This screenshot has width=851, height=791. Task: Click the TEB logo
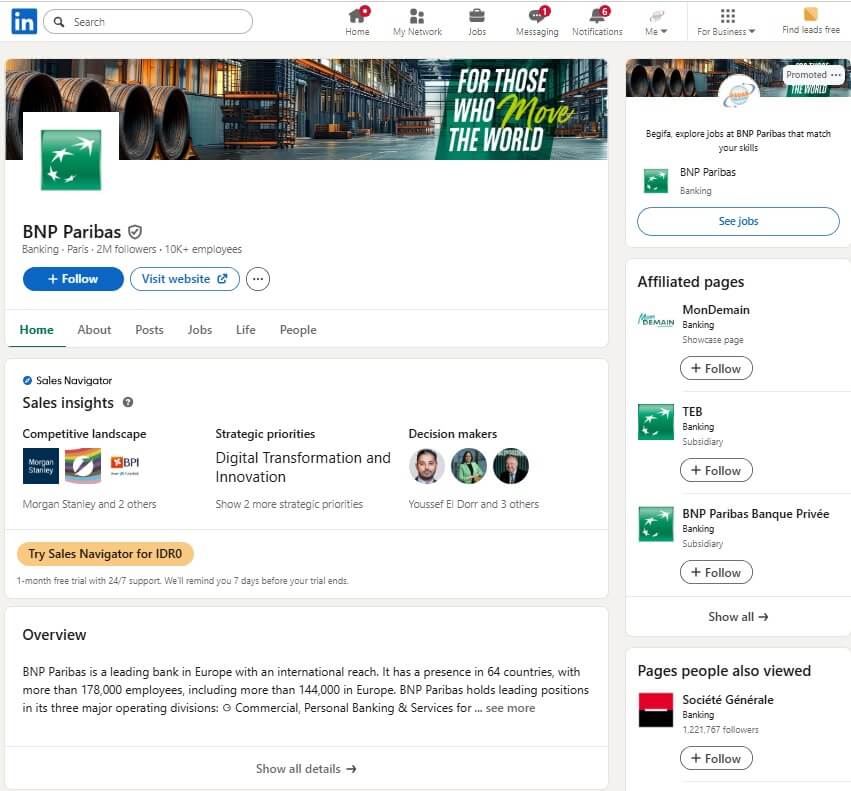(656, 422)
